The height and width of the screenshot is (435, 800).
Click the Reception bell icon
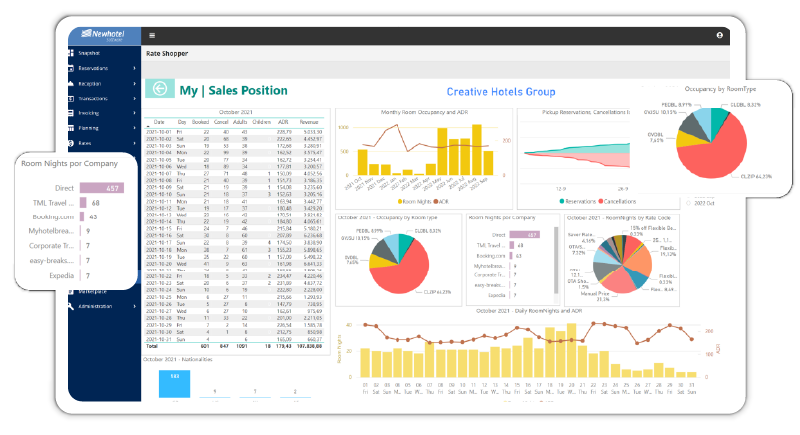(71, 83)
